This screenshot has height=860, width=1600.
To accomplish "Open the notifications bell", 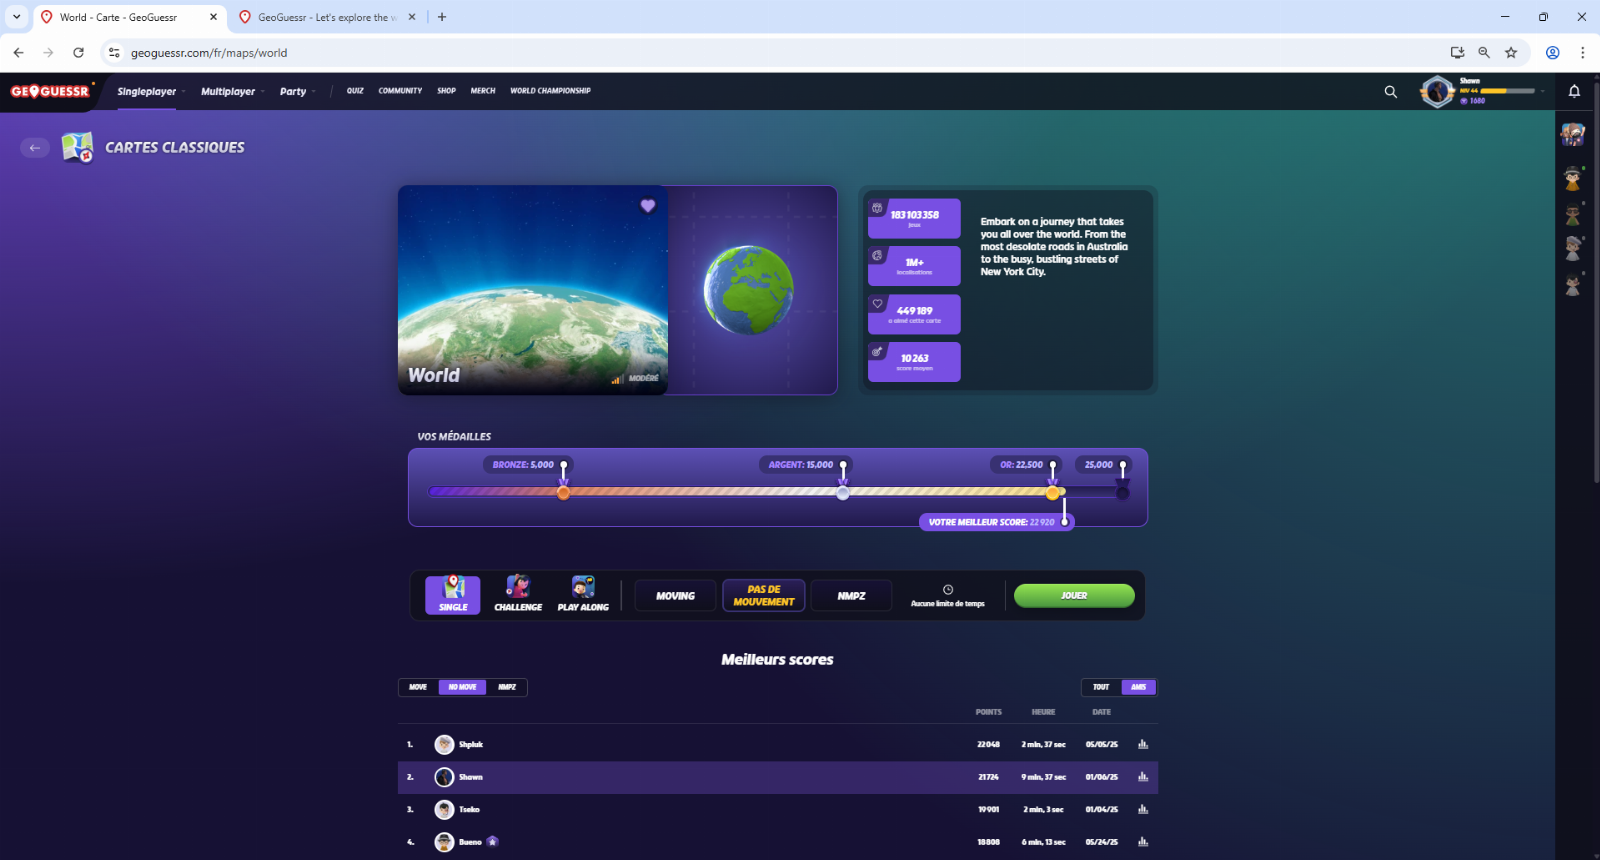I will [1574, 91].
